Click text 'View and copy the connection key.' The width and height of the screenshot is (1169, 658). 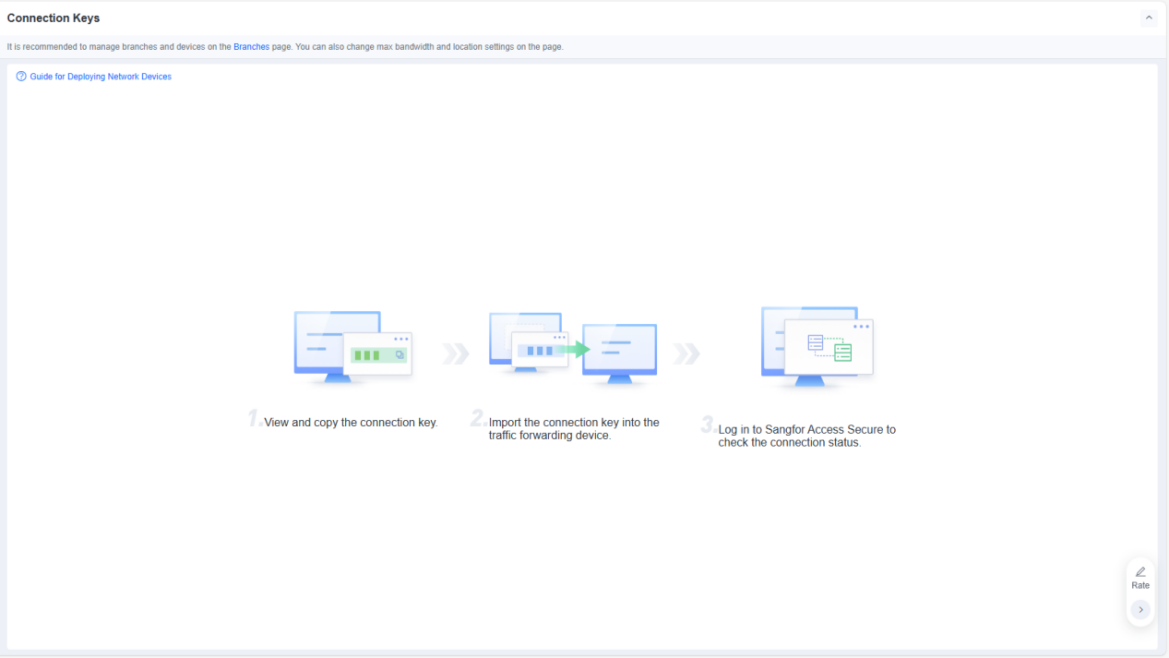[x=351, y=423]
